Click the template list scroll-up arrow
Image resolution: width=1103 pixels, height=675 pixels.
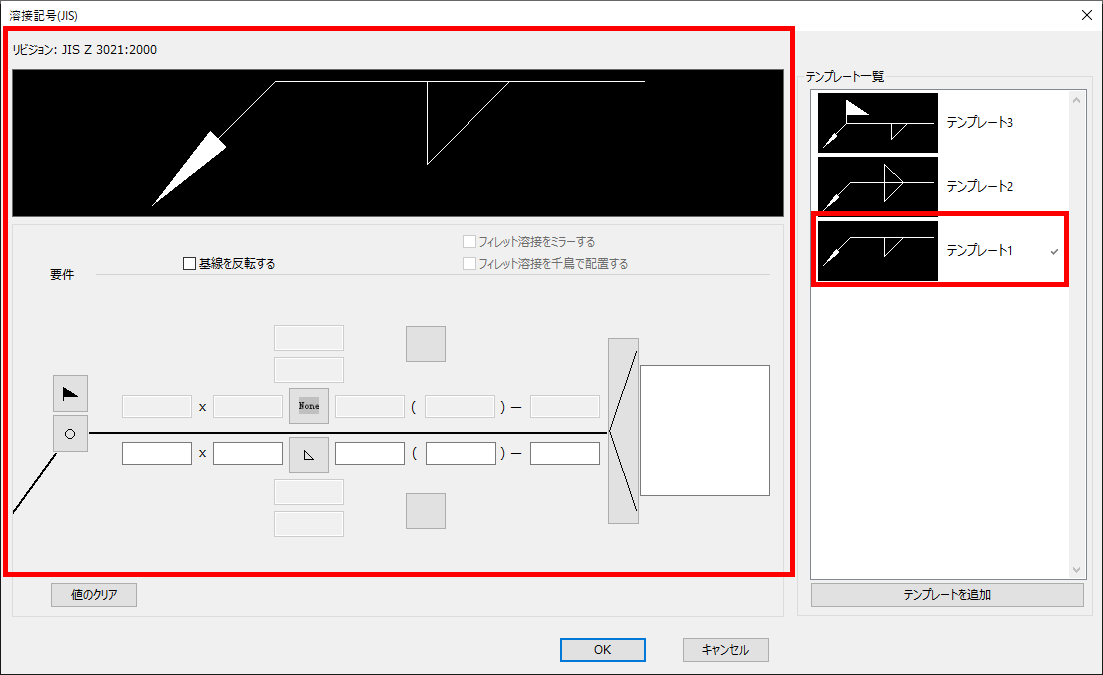[1076, 100]
